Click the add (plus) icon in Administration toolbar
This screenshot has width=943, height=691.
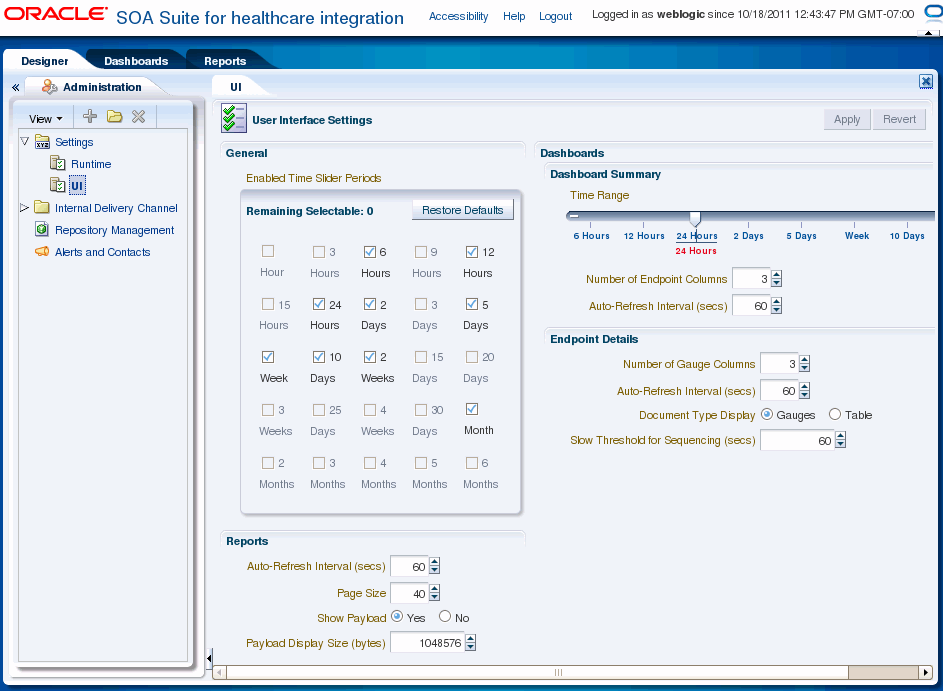coord(90,117)
